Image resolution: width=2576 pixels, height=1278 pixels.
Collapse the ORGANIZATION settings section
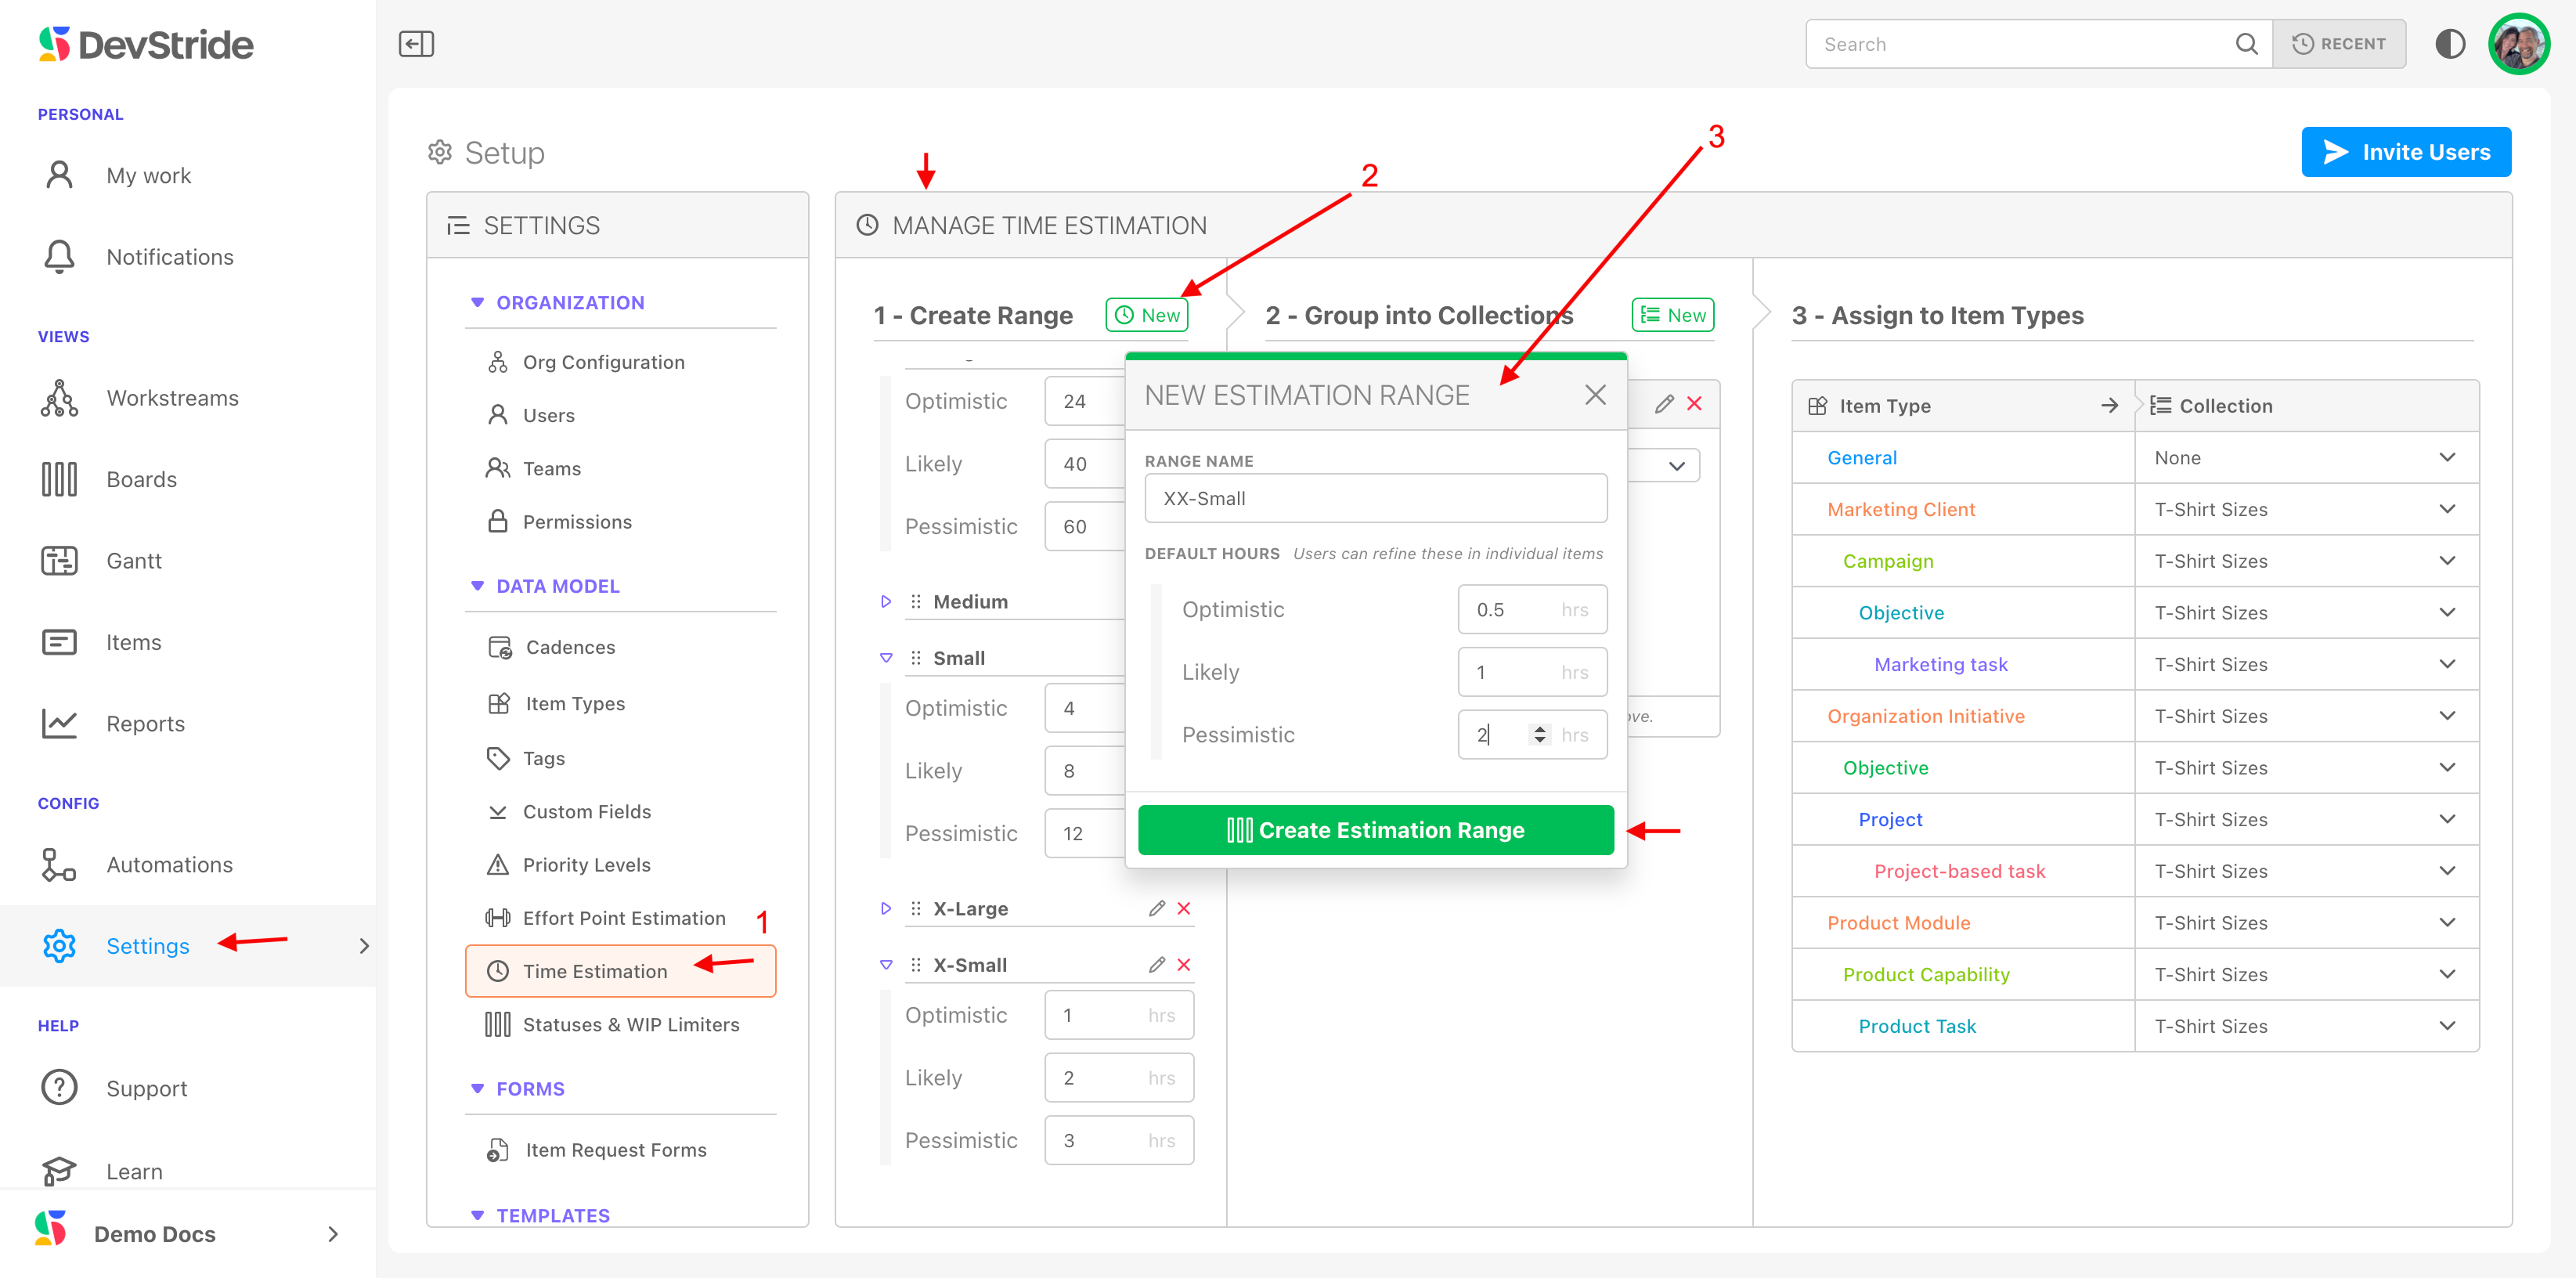[477, 302]
